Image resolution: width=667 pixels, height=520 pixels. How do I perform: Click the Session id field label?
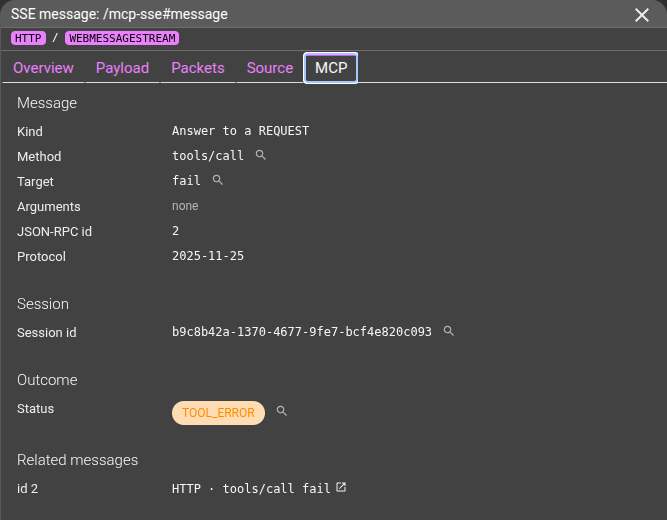coord(47,332)
